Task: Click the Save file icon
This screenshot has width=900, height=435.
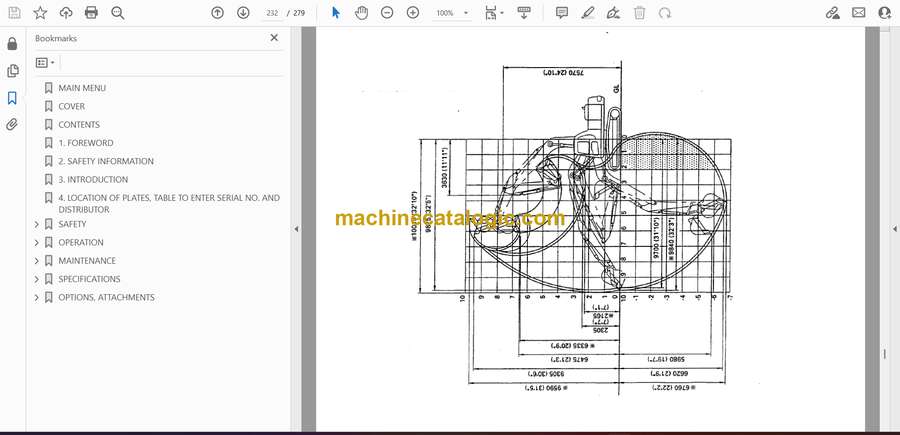Action: tap(14, 13)
